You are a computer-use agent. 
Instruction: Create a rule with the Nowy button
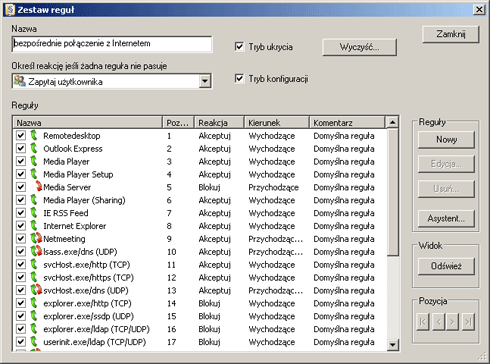(x=446, y=139)
